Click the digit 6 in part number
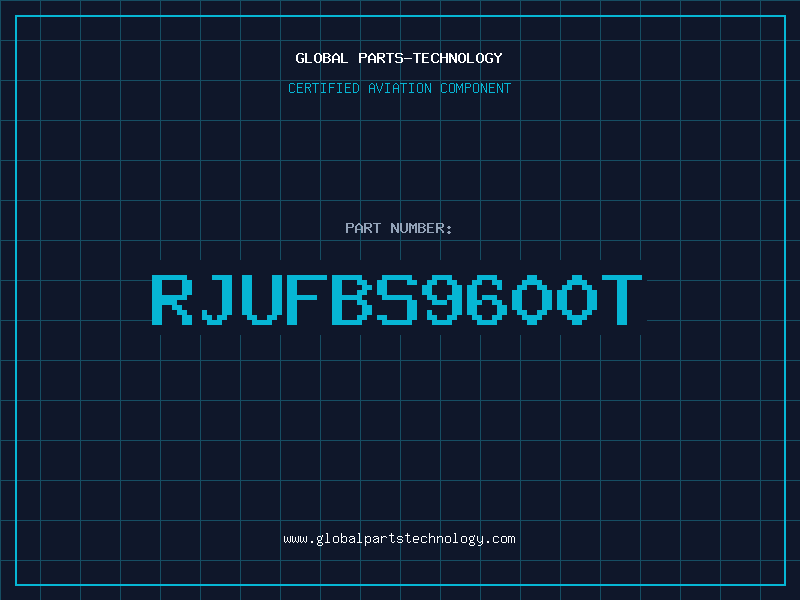 point(487,299)
